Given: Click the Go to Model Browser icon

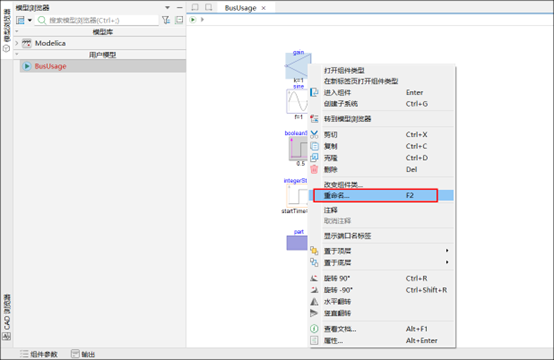Looking at the screenshot, I should coord(314,119).
